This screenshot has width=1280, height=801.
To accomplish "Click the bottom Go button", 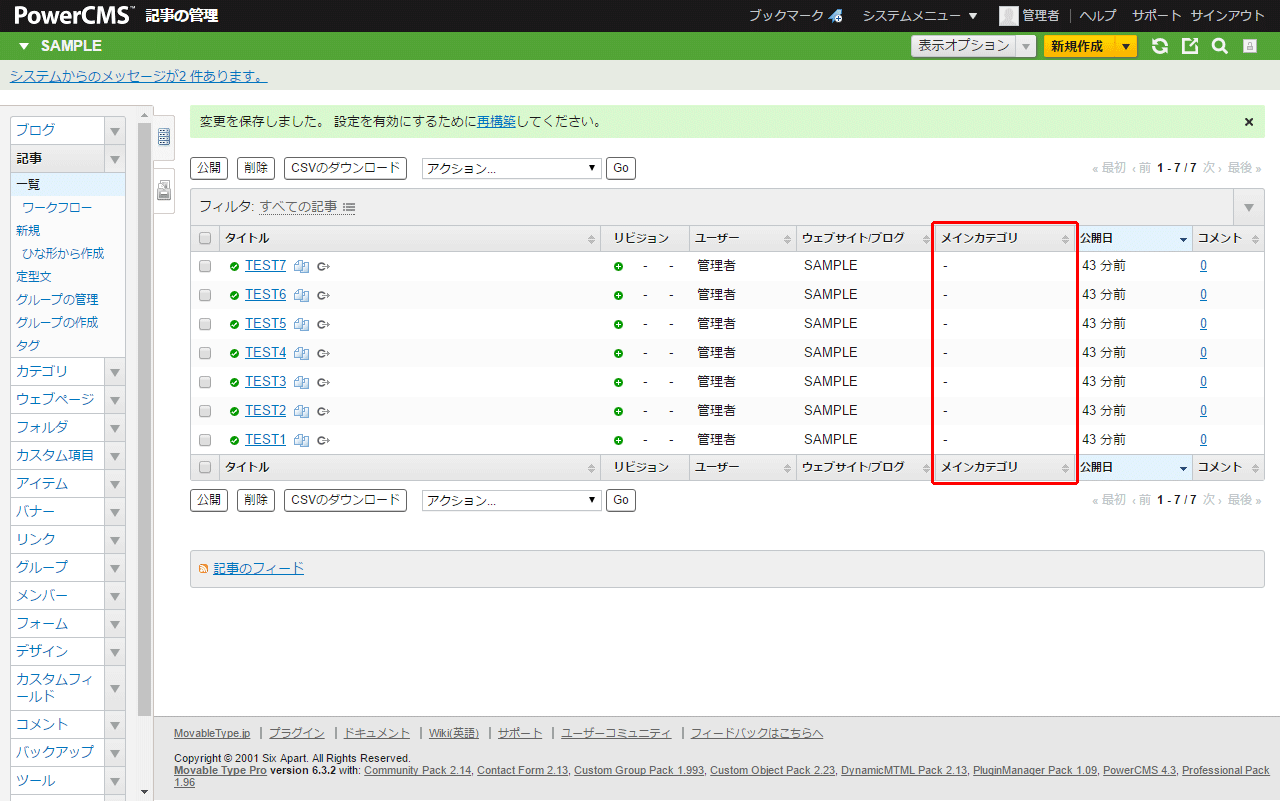I will pyautogui.click(x=620, y=500).
